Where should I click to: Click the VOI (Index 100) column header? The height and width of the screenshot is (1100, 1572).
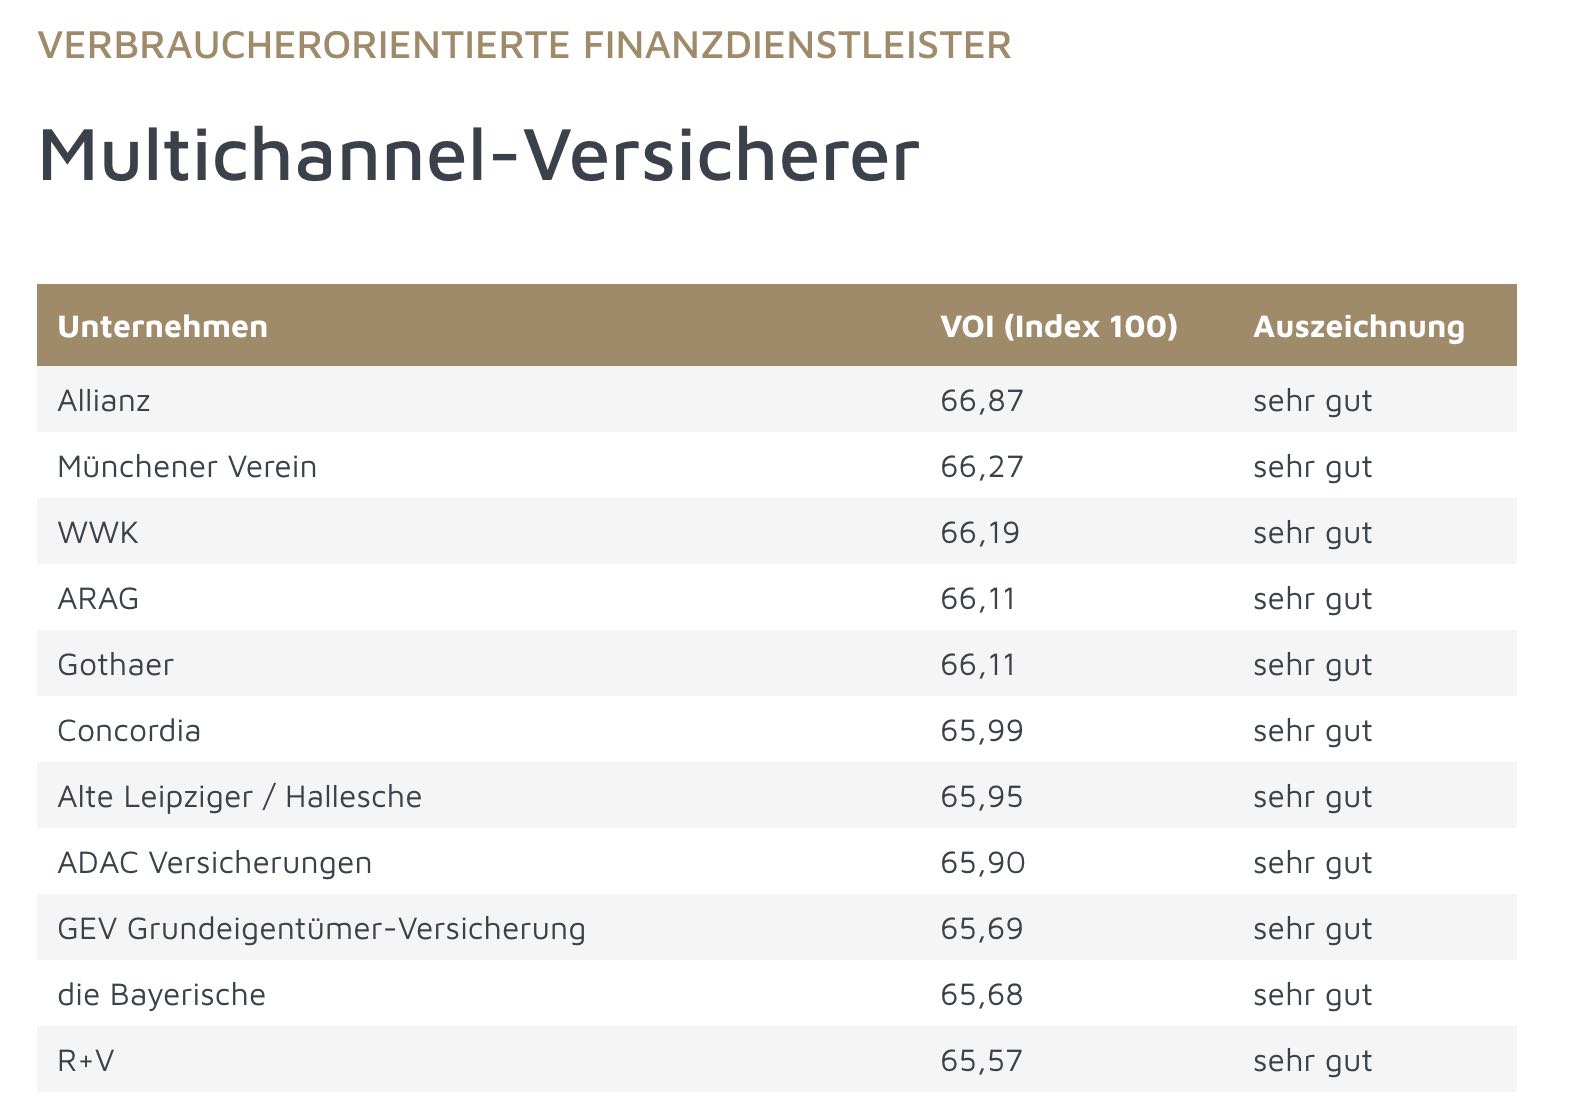click(x=1058, y=327)
